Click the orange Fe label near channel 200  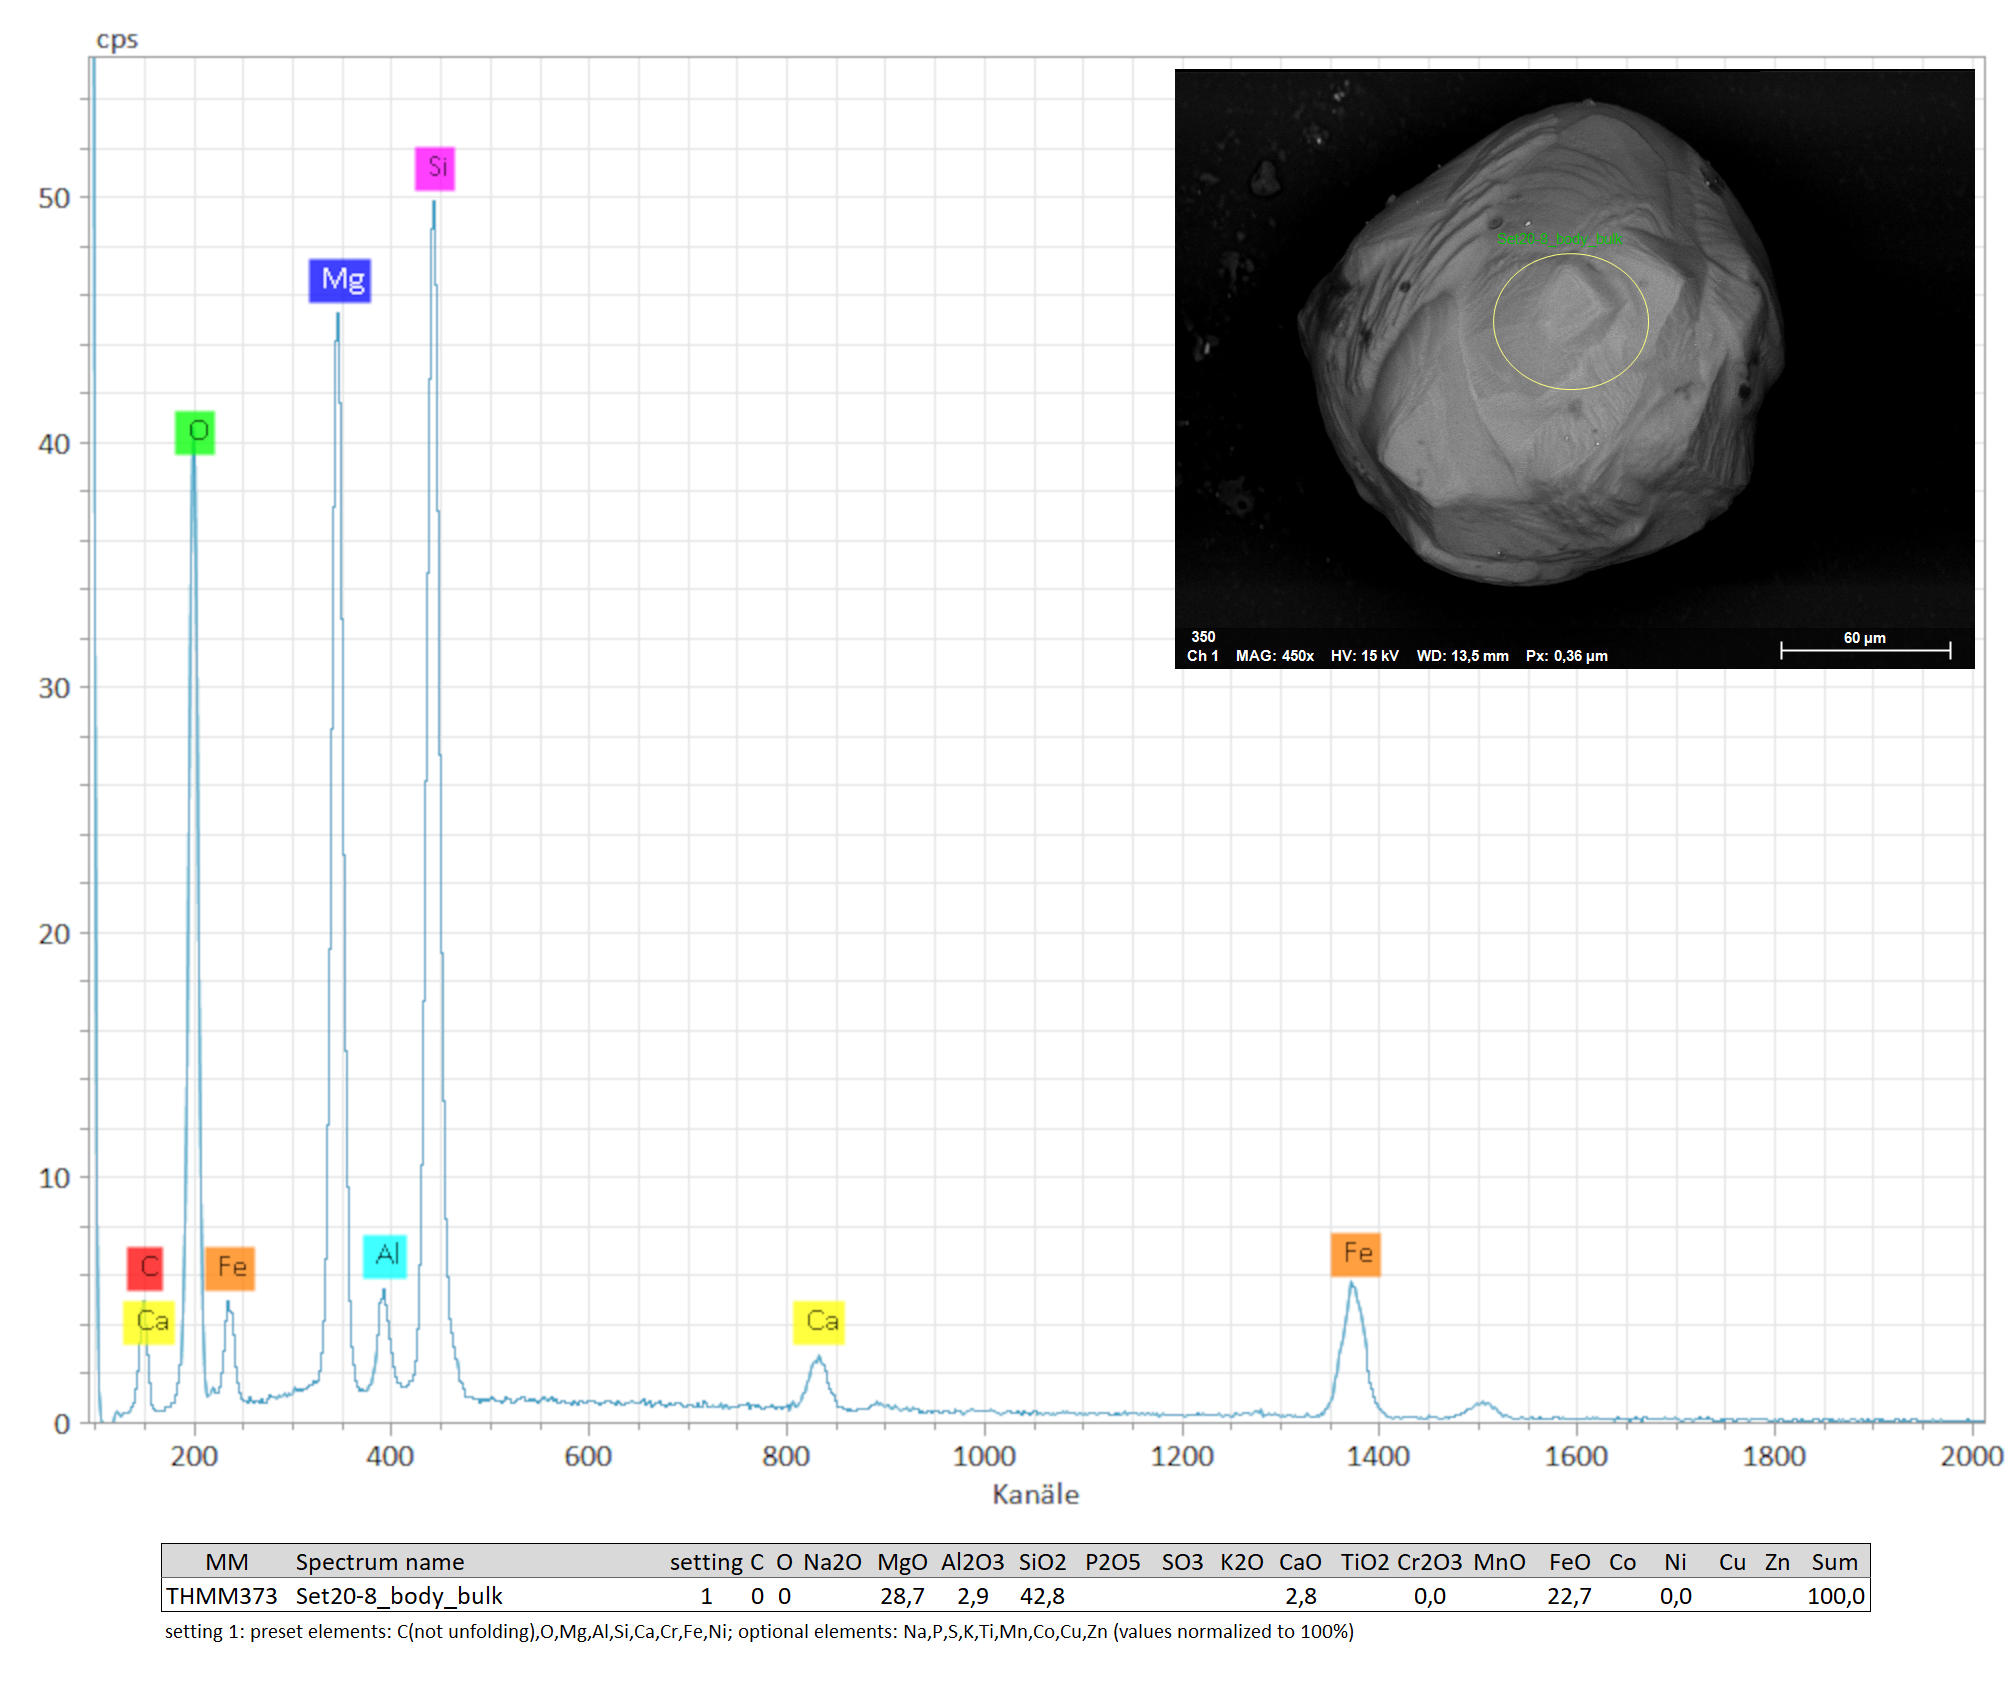click(x=230, y=1268)
